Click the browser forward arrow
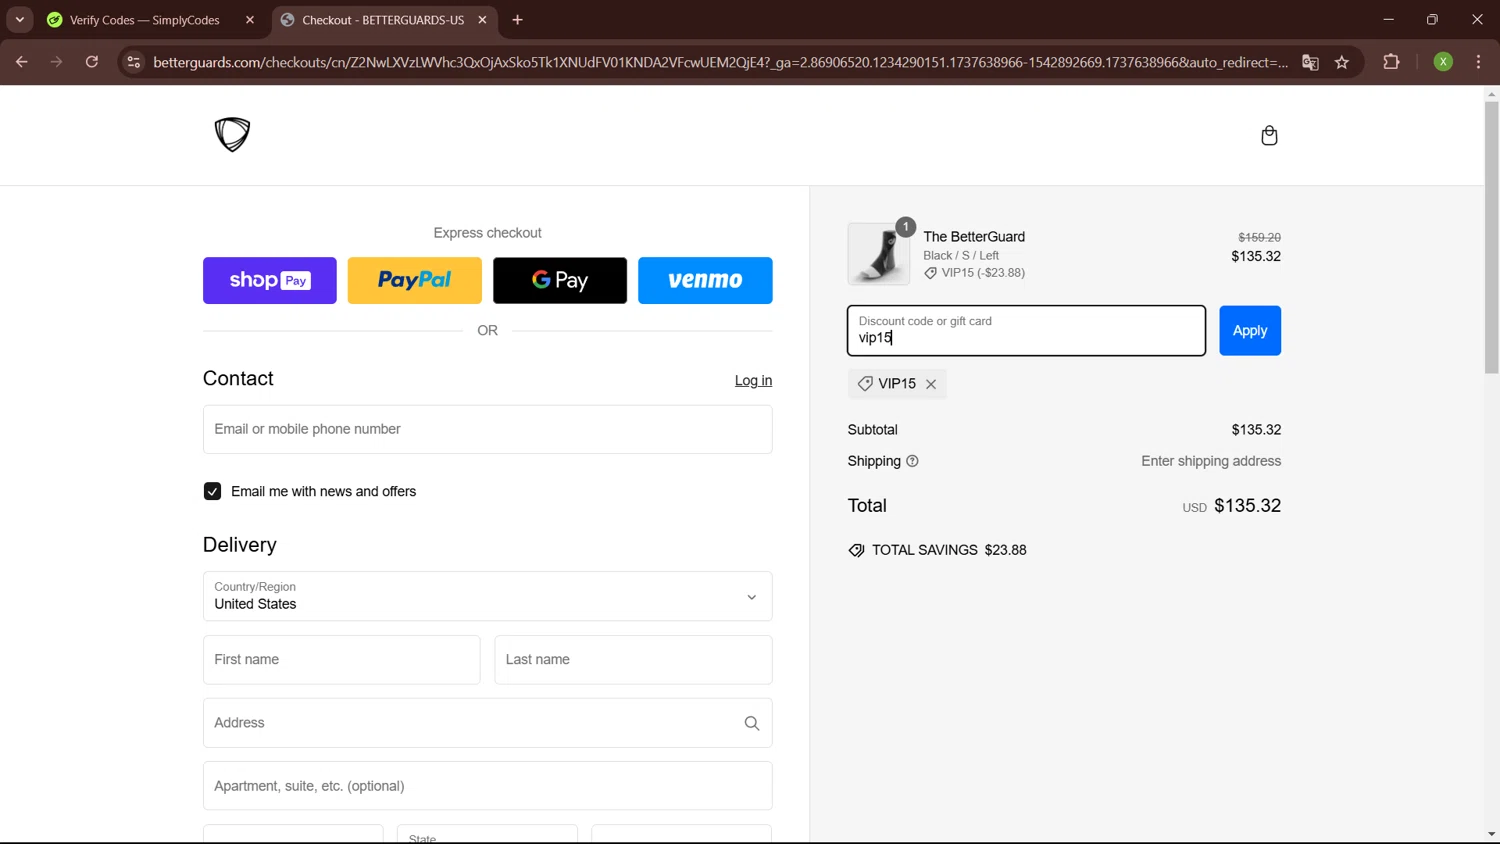Screen dimensions: 1500x844 click(57, 62)
